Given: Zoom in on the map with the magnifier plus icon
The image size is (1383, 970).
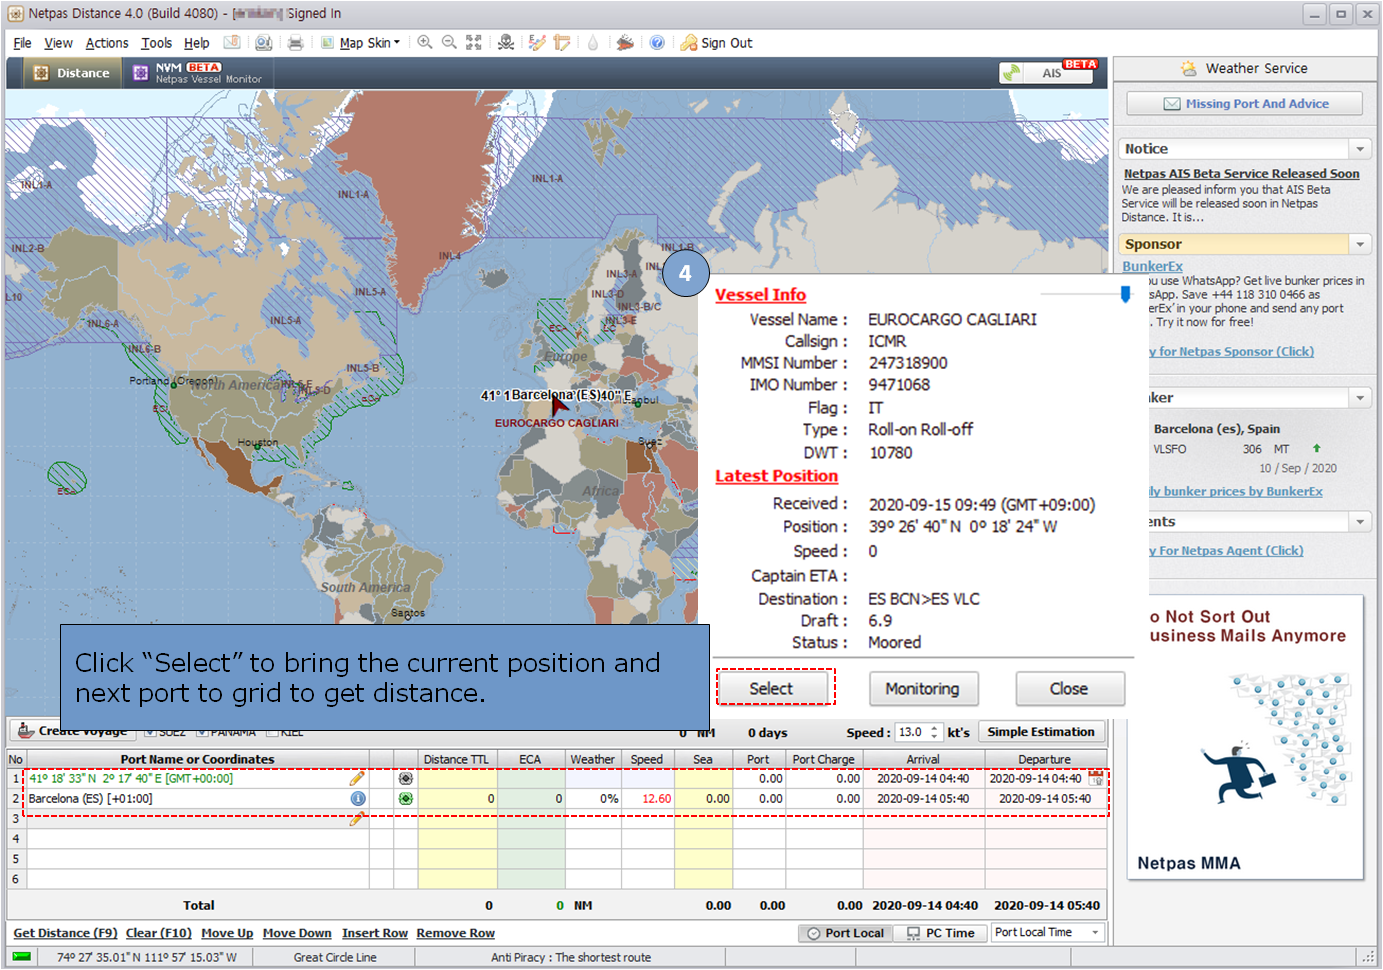Looking at the screenshot, I should (x=425, y=42).
